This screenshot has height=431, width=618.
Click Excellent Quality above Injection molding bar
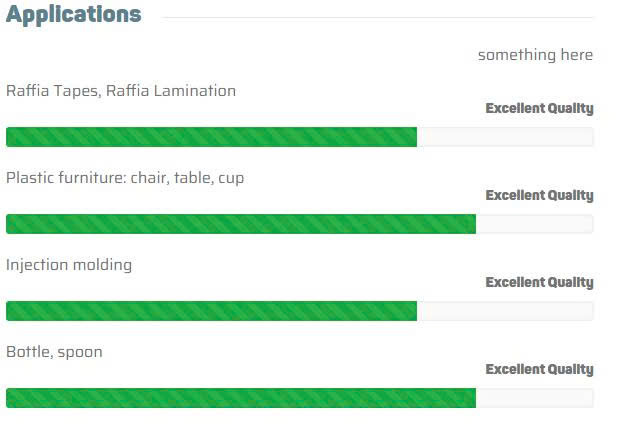coord(539,282)
